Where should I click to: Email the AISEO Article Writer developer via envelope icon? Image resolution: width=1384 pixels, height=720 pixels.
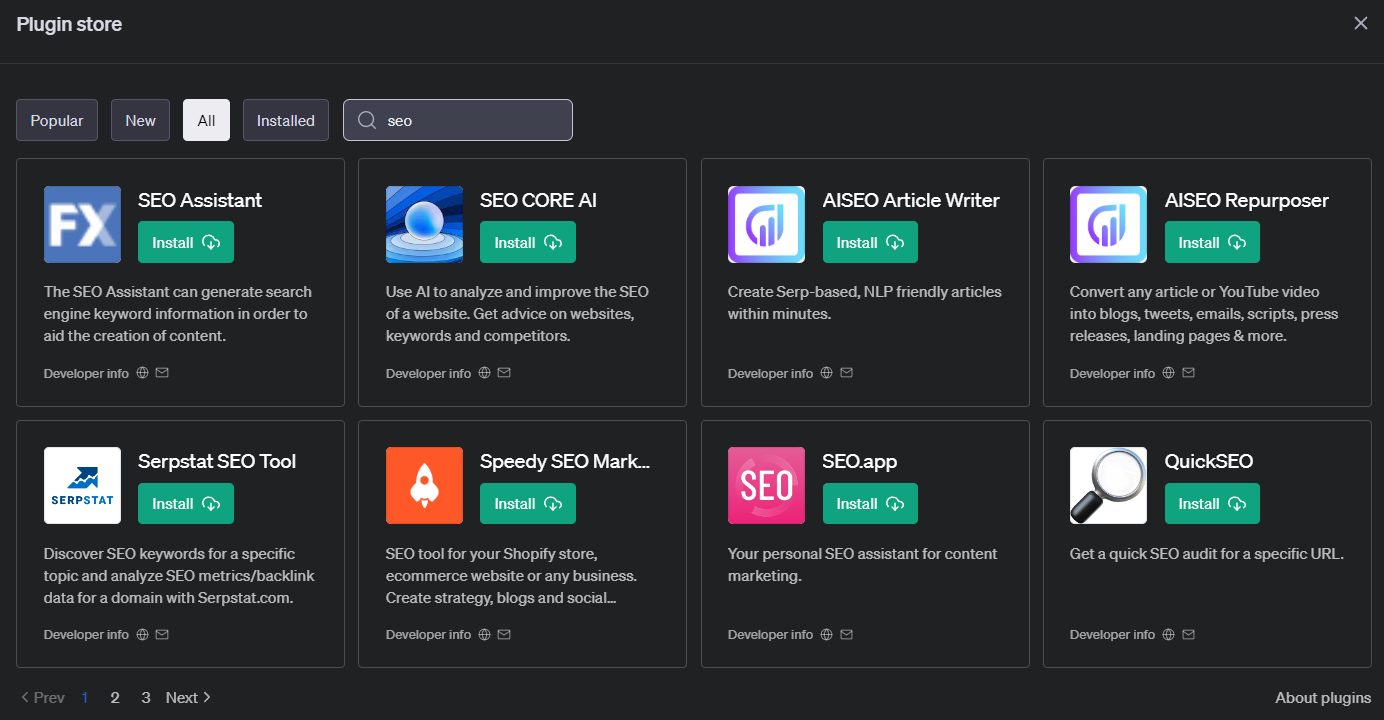[x=846, y=373]
